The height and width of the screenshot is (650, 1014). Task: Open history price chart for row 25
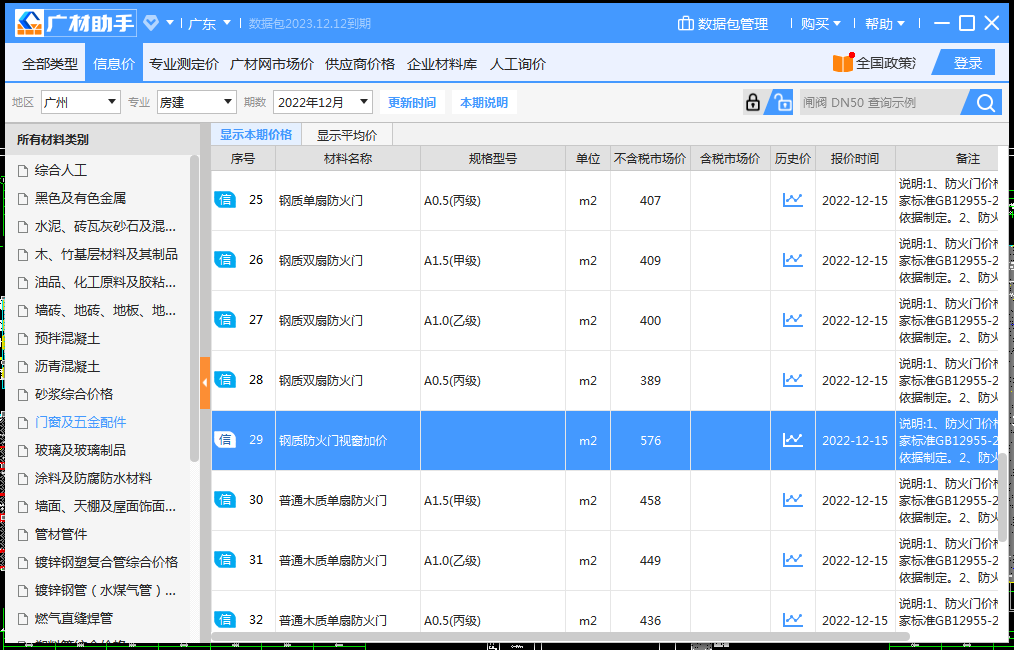pos(792,200)
